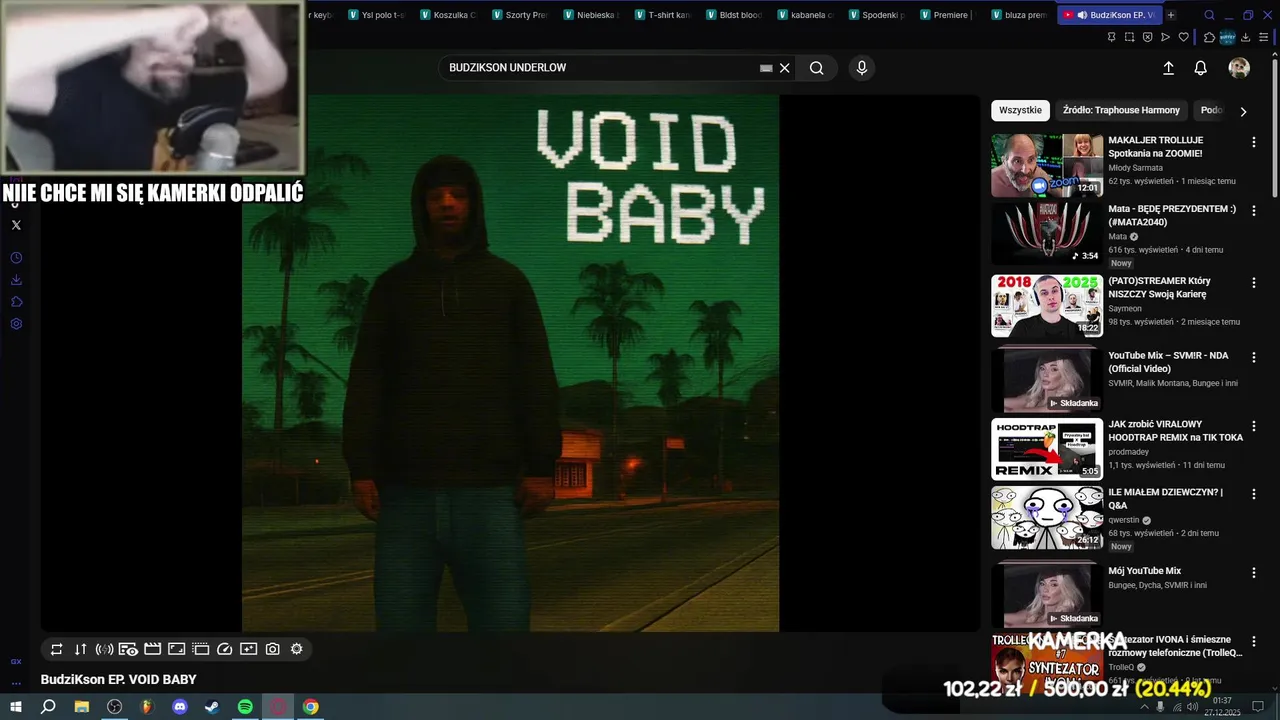Viewport: 1280px width, 720px height.
Task: Open a new browser tab
Action: [1171, 15]
